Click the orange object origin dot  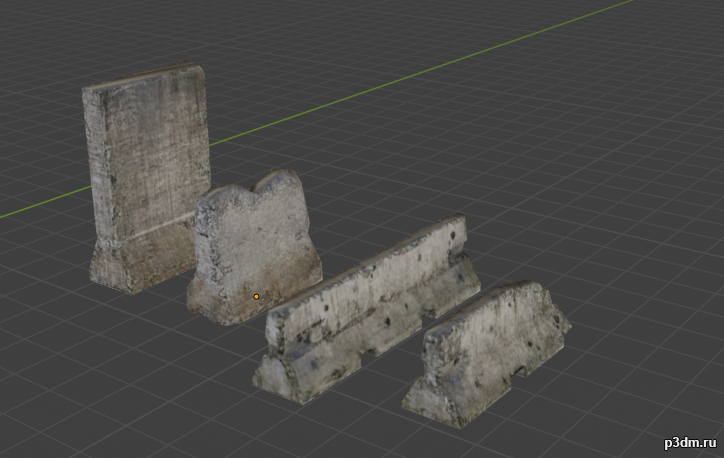coord(256,297)
